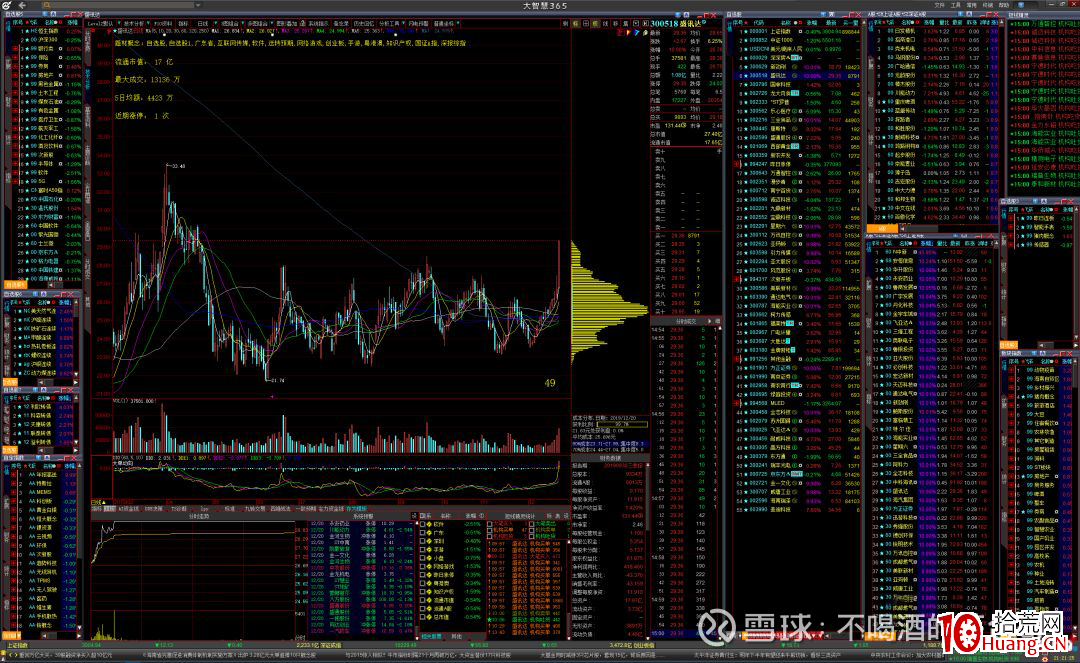
Task: Toggle the 网络游戏 sector checkbox
Action: (x=422, y=566)
